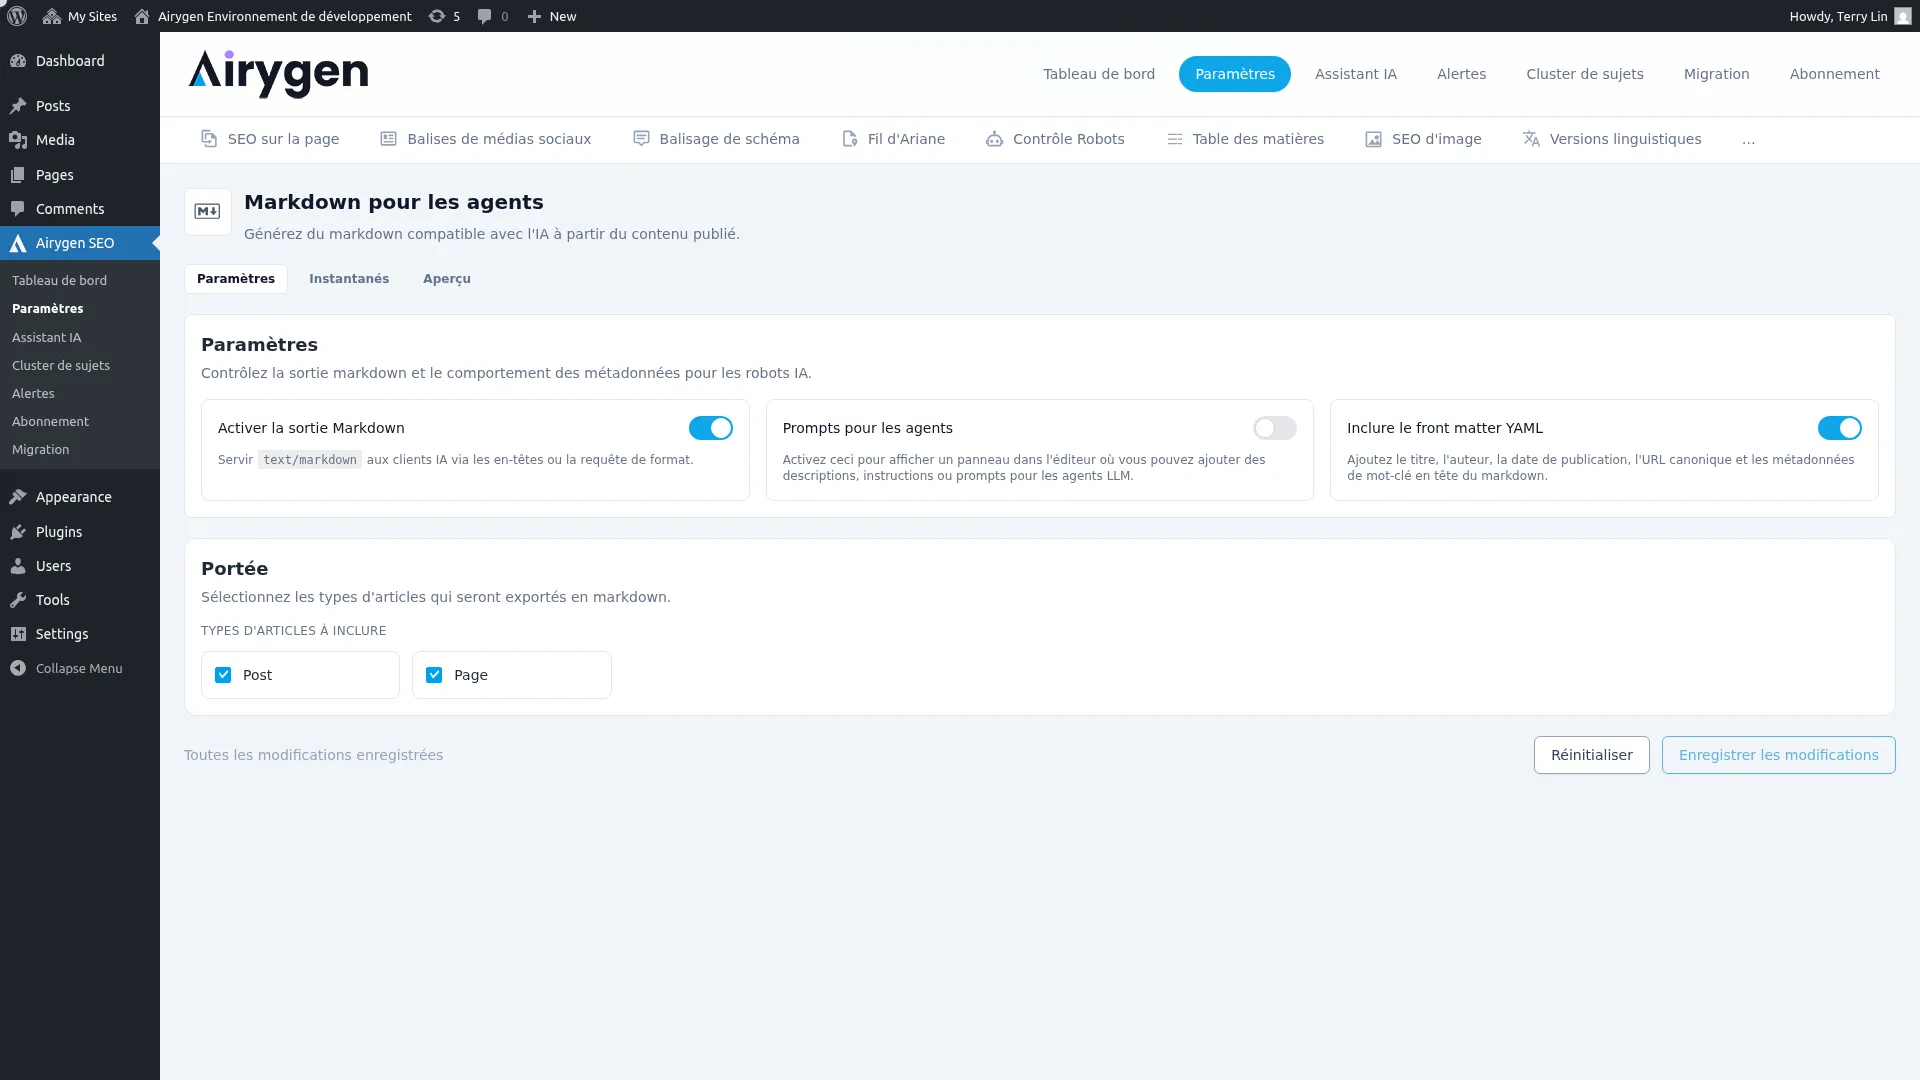This screenshot has height=1080, width=1920.
Task: Open comments bubble in admin bar
Action: pyautogui.click(x=493, y=16)
